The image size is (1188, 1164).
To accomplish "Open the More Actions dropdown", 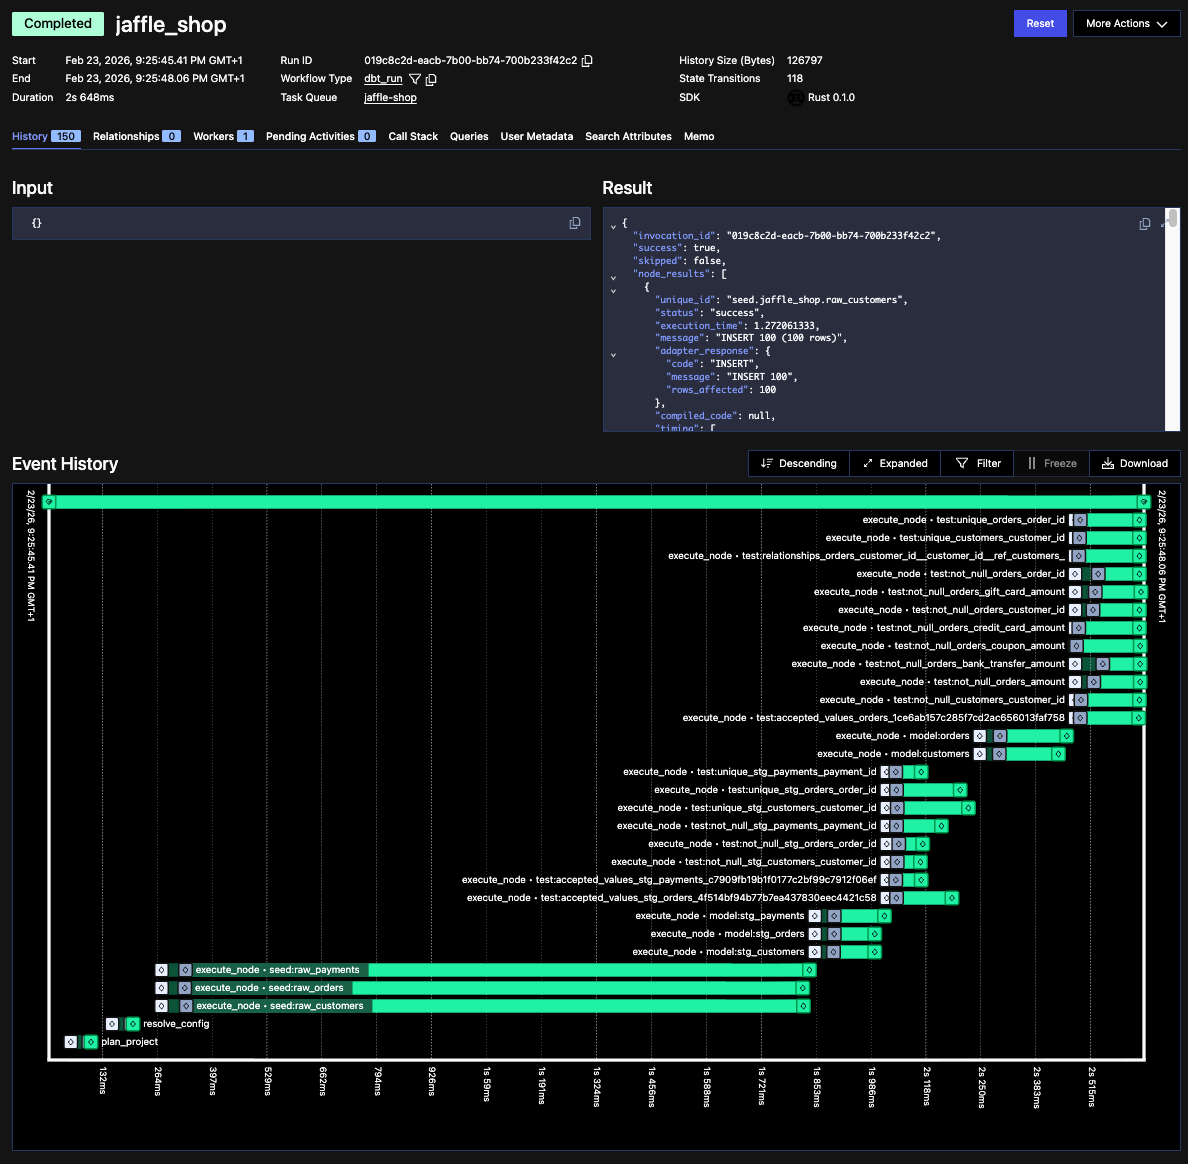I will pyautogui.click(x=1127, y=23).
